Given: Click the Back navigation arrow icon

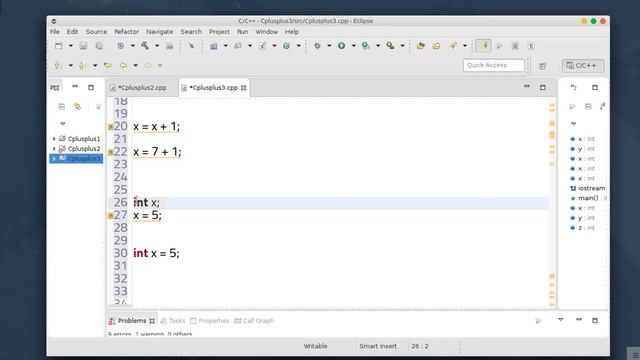Looking at the screenshot, I should [x=123, y=65].
